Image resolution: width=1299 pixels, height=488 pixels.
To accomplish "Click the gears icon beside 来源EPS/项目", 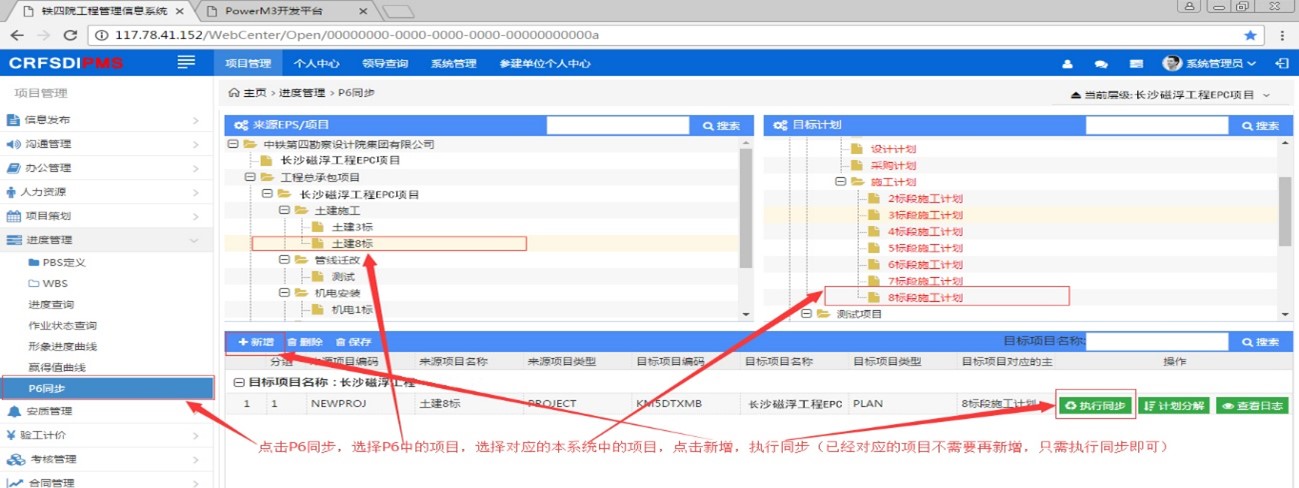I will point(241,126).
